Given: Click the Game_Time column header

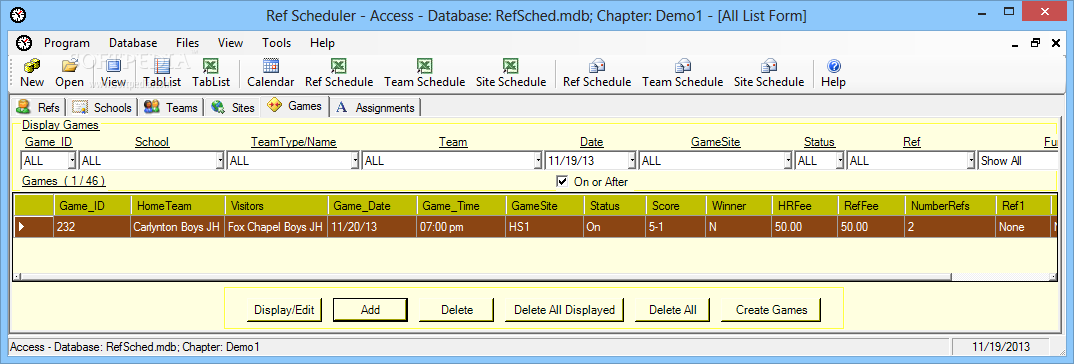Looking at the screenshot, I should (461, 206).
